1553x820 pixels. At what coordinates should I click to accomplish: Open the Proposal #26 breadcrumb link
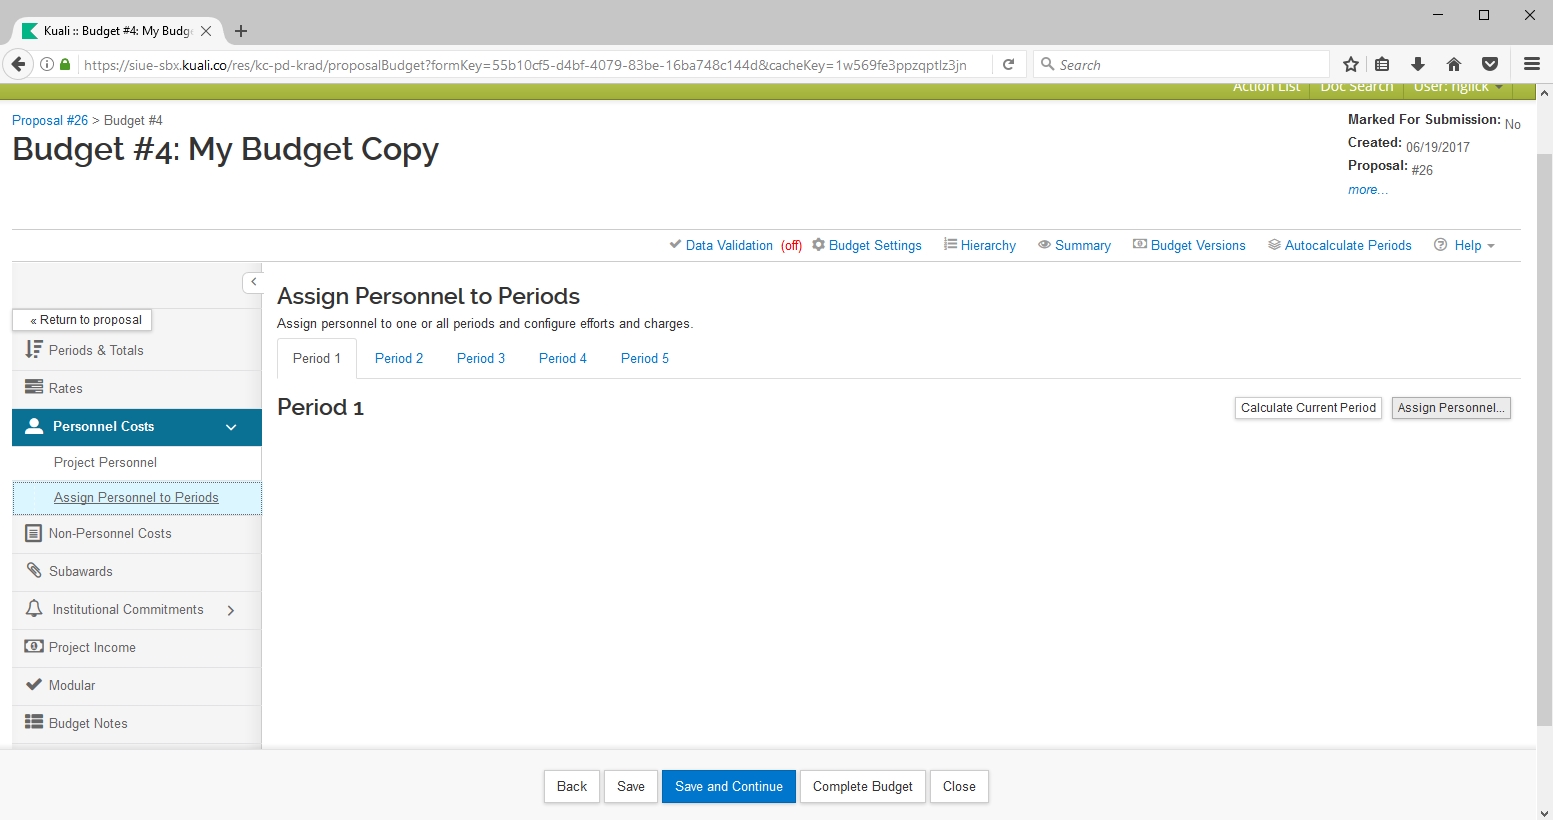(x=50, y=120)
